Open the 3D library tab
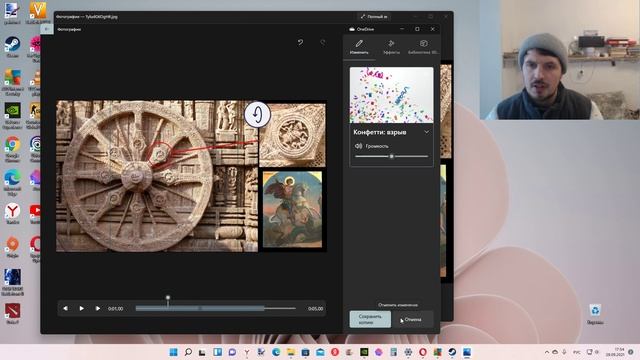The height and width of the screenshot is (360, 640). [423, 47]
